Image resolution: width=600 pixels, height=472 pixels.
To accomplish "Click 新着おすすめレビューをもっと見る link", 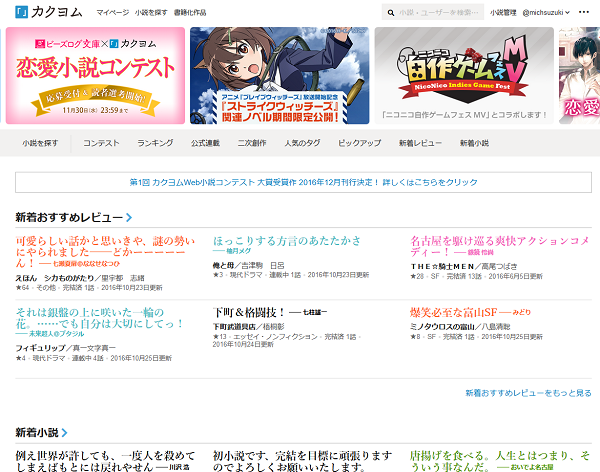I will click(528, 393).
